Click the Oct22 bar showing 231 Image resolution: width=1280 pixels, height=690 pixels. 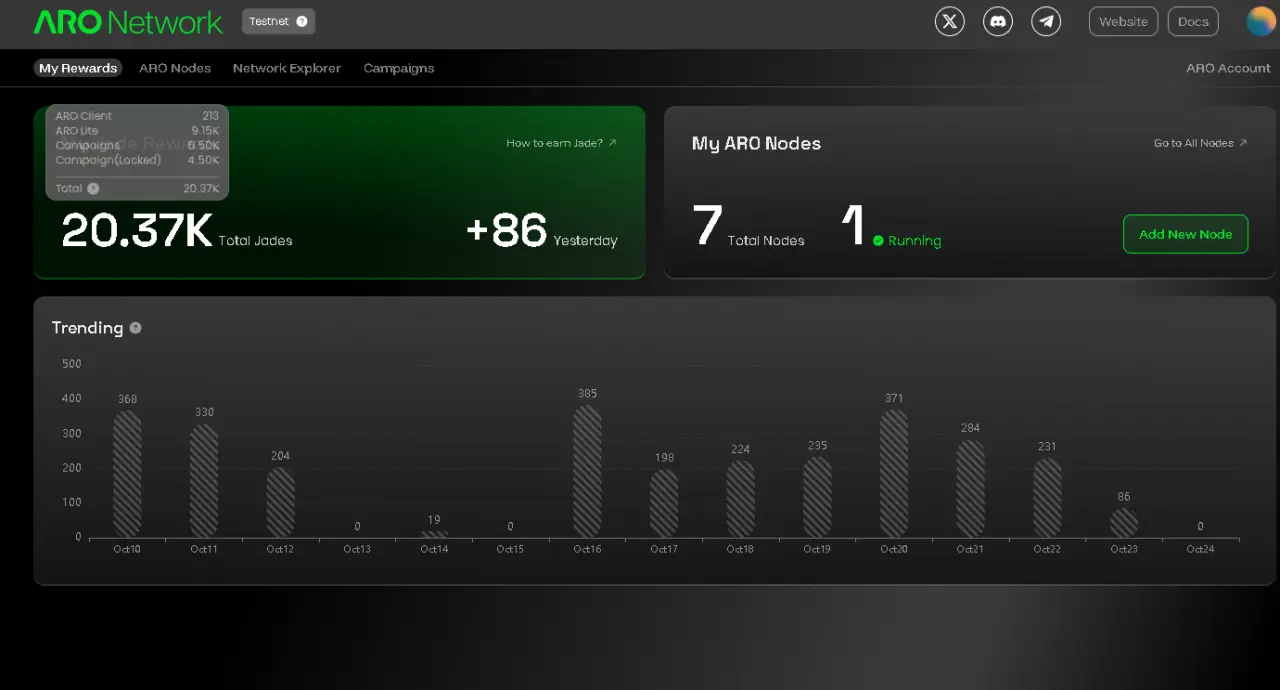(1047, 497)
